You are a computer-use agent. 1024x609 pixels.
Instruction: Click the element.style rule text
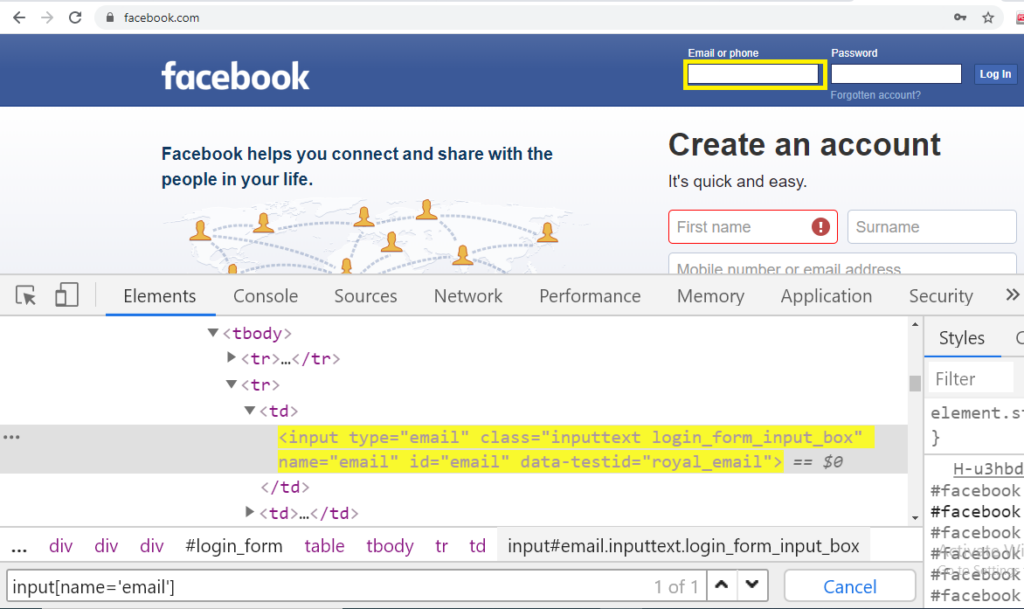[976, 413]
